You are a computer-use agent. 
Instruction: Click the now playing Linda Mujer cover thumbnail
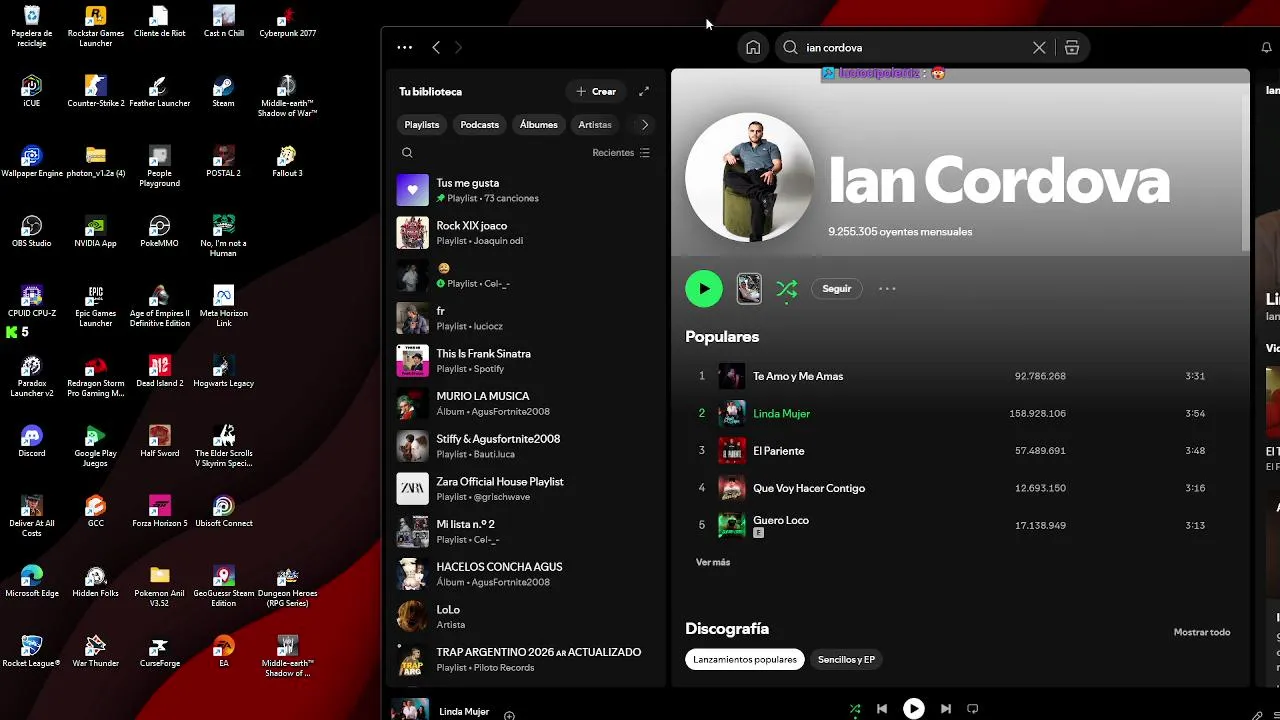click(410, 709)
